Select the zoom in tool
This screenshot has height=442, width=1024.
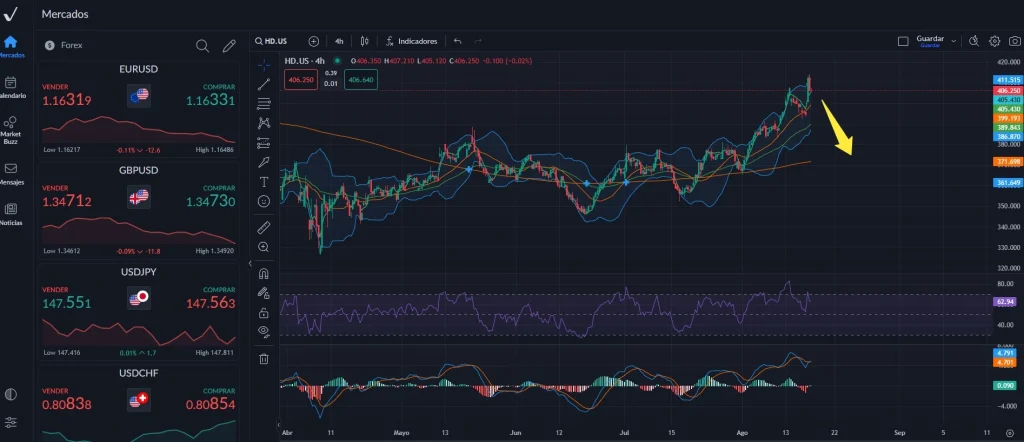[x=264, y=247]
